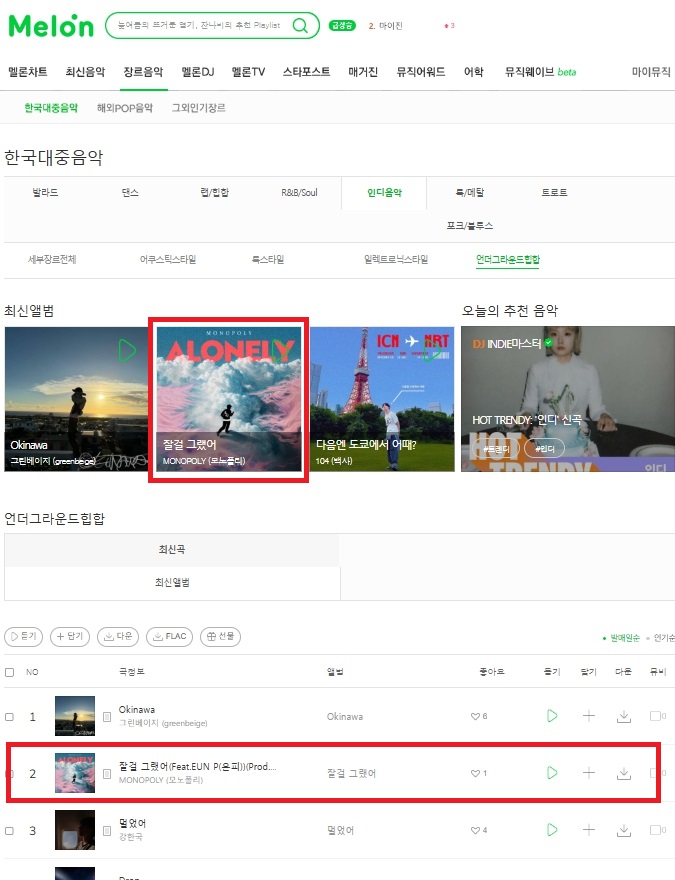Open music video for 멀었어 track
The height and width of the screenshot is (880, 675).
pos(658,830)
